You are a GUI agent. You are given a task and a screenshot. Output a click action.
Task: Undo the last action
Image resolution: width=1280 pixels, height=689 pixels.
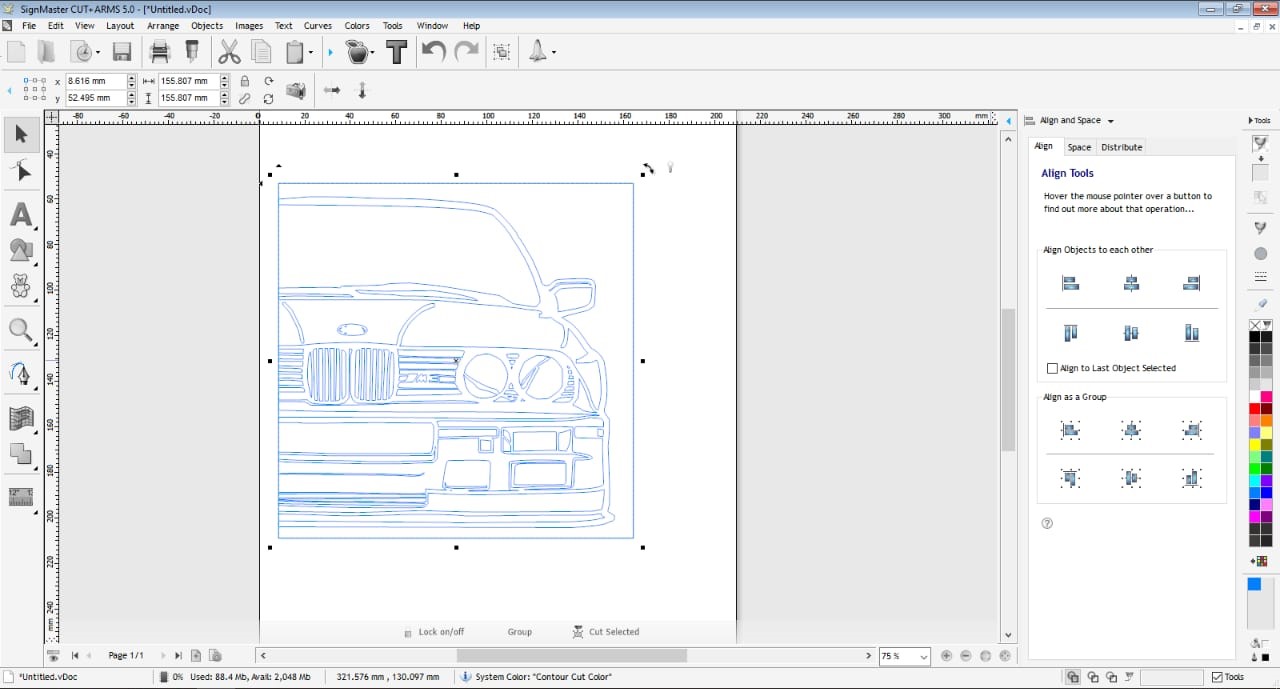433,52
